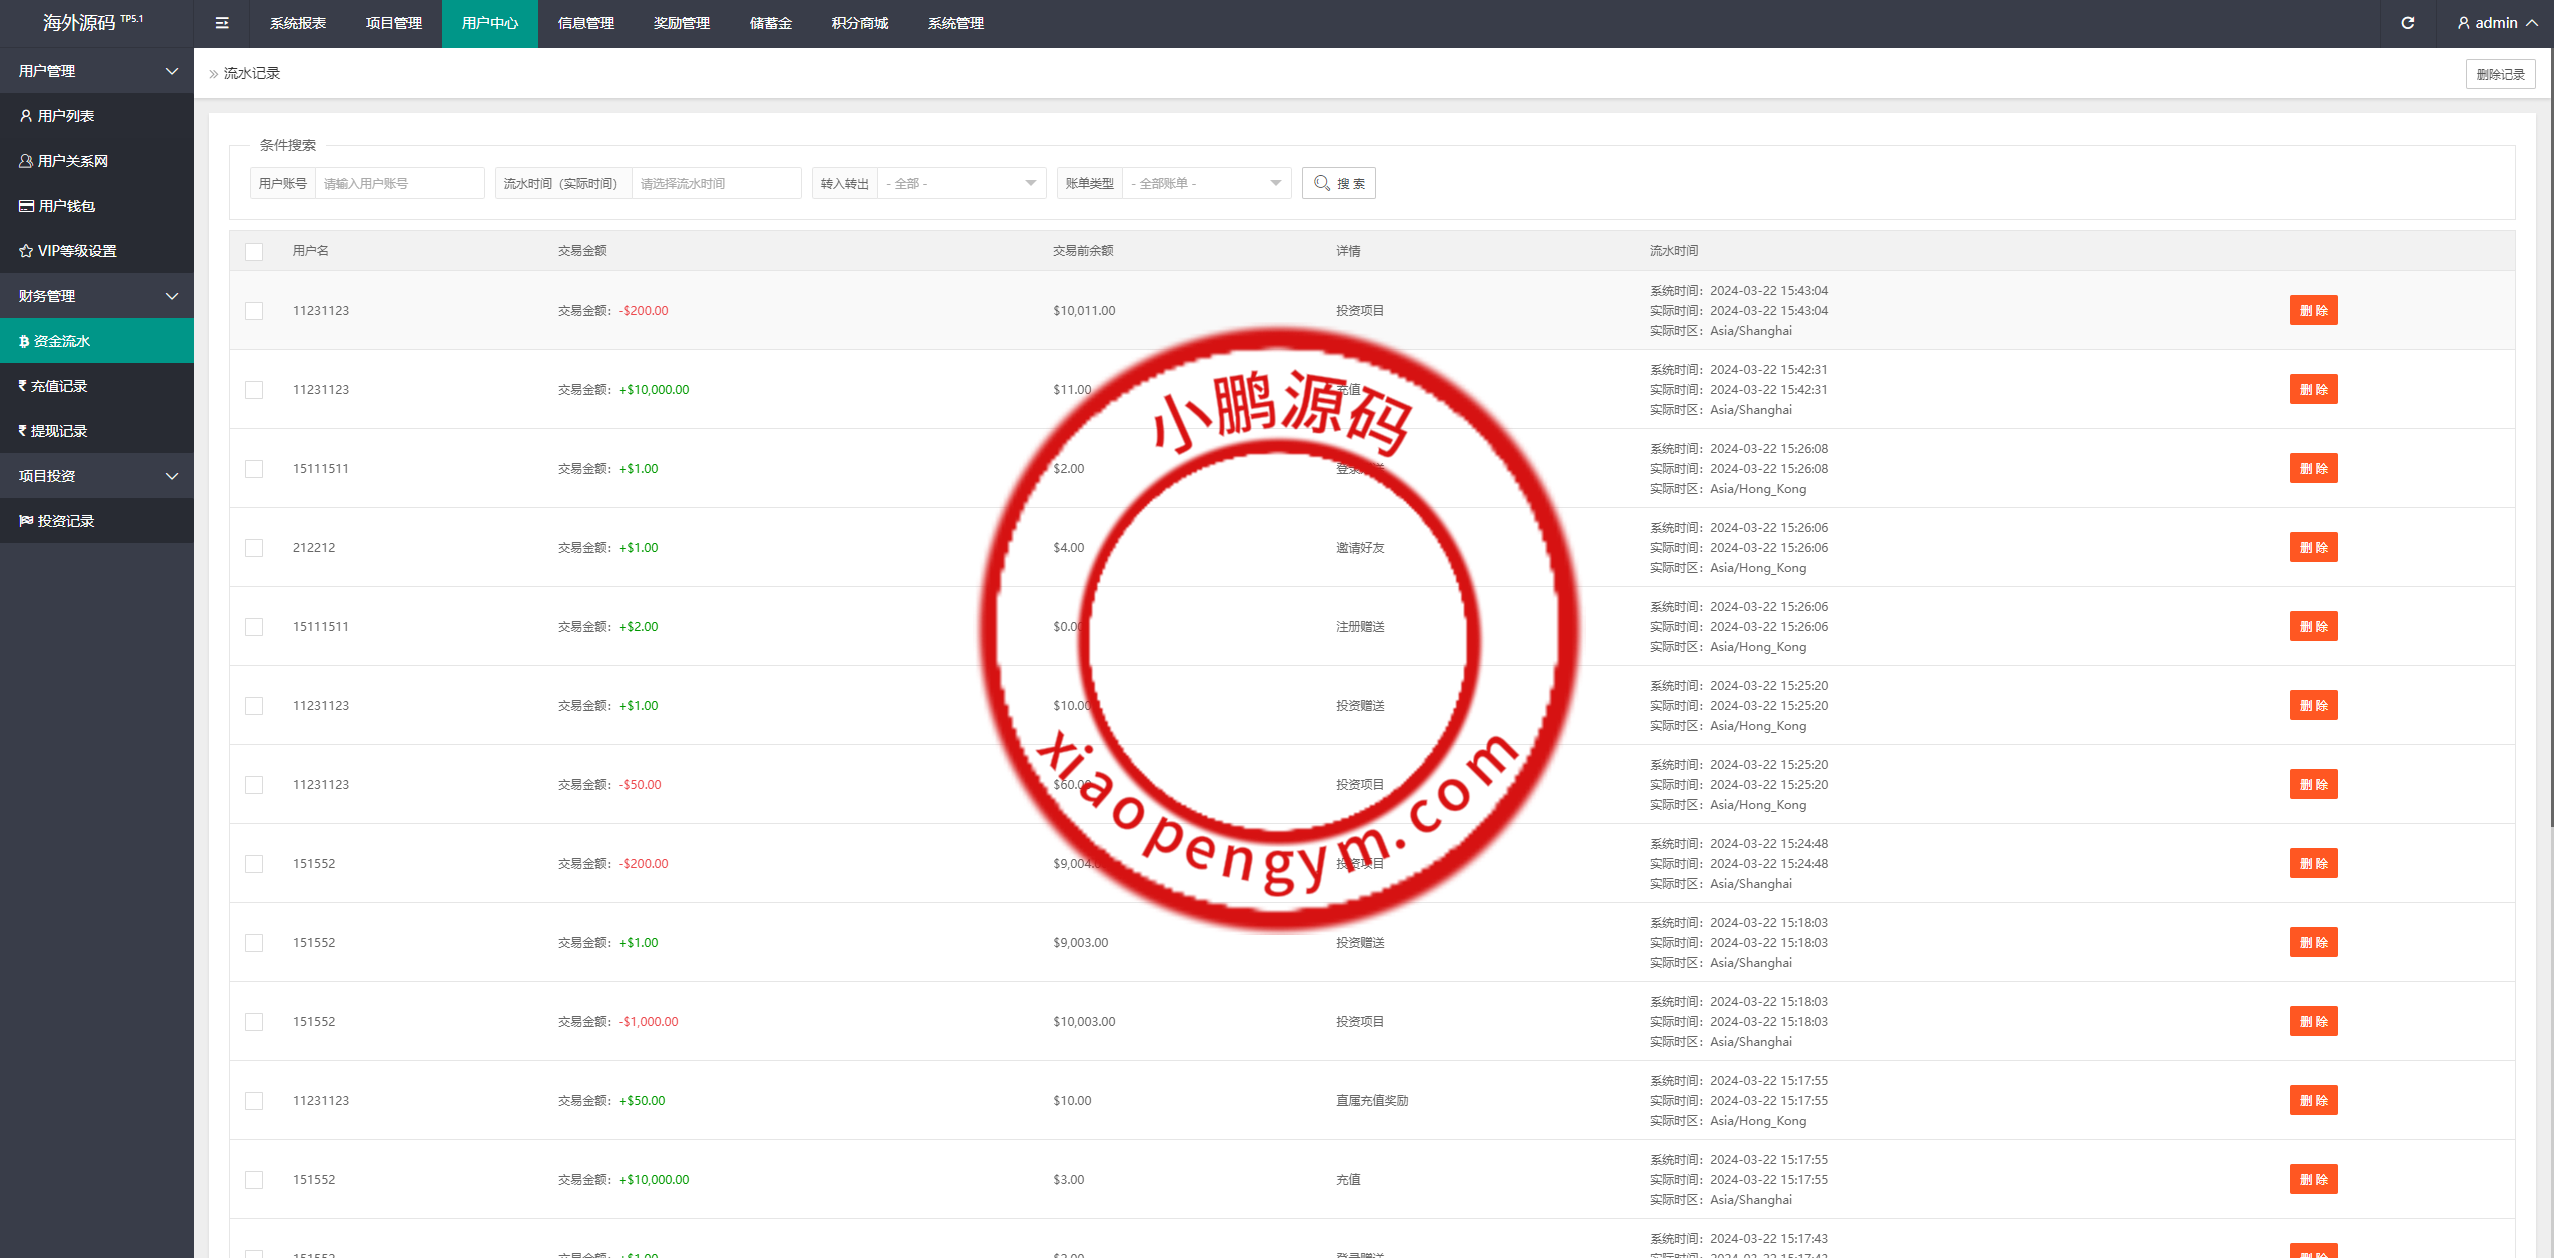Delete the 15111511 +$2.00 record

pyautogui.click(x=2312, y=627)
